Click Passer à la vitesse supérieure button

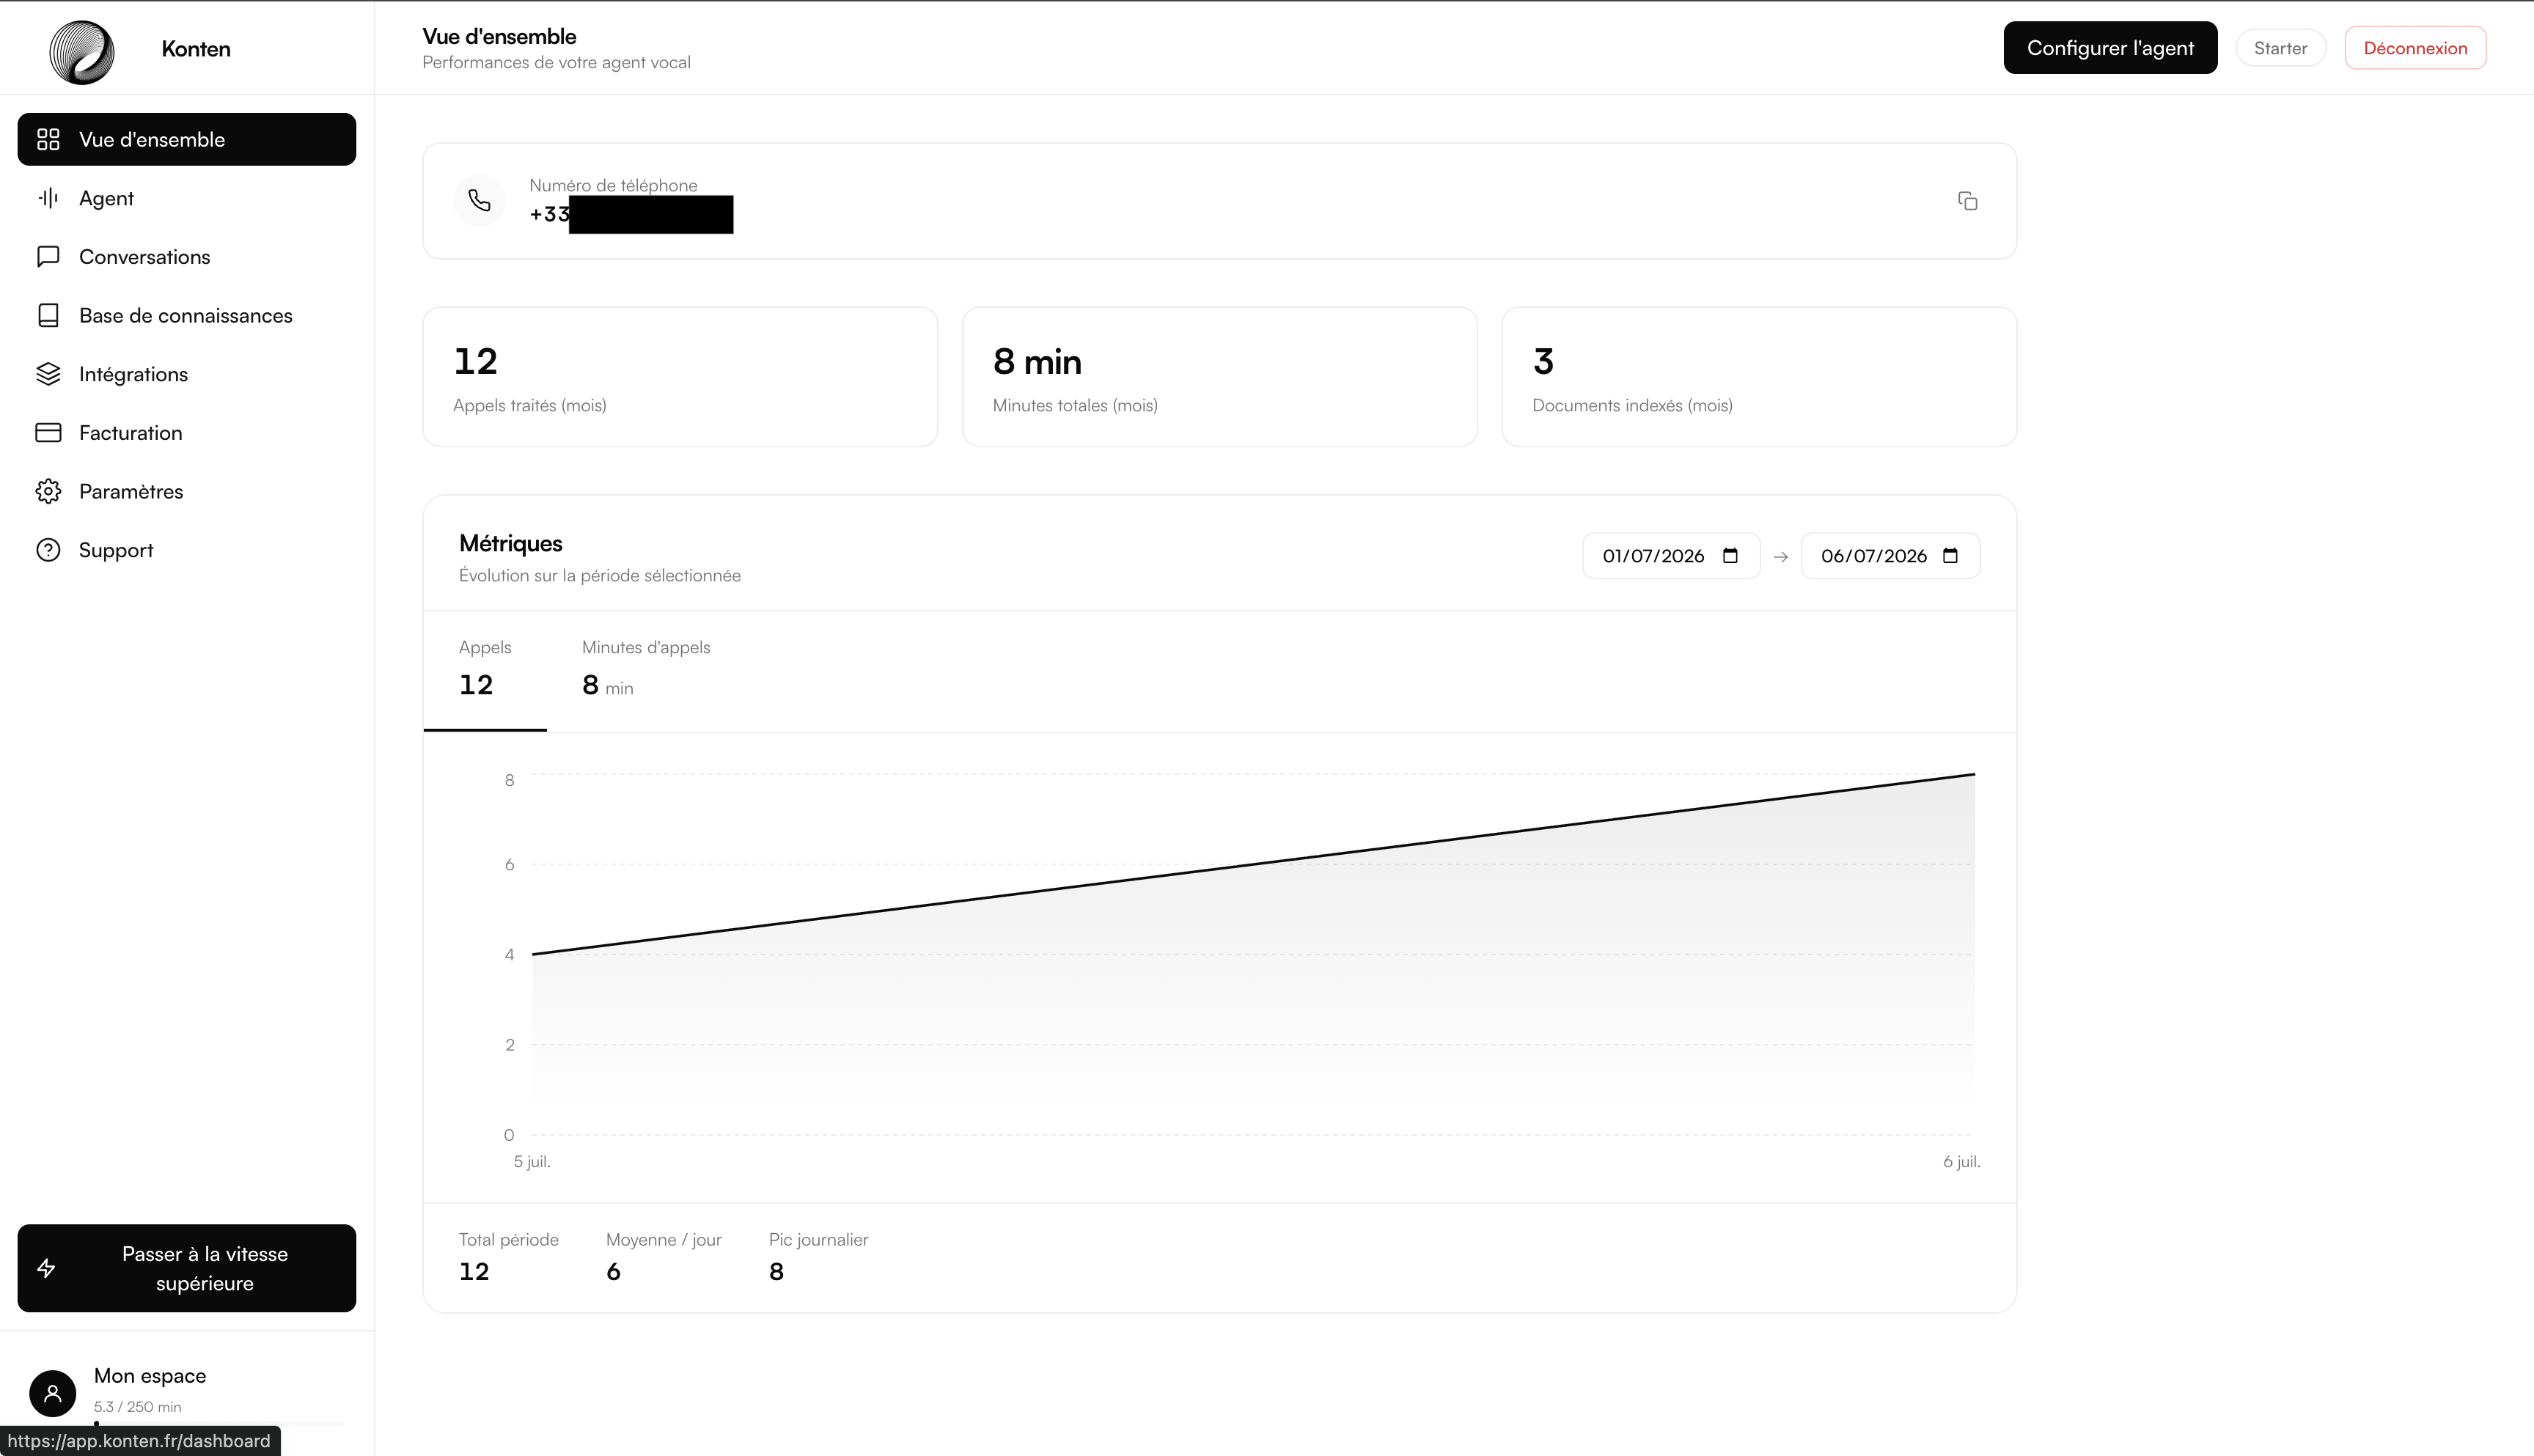point(187,1268)
